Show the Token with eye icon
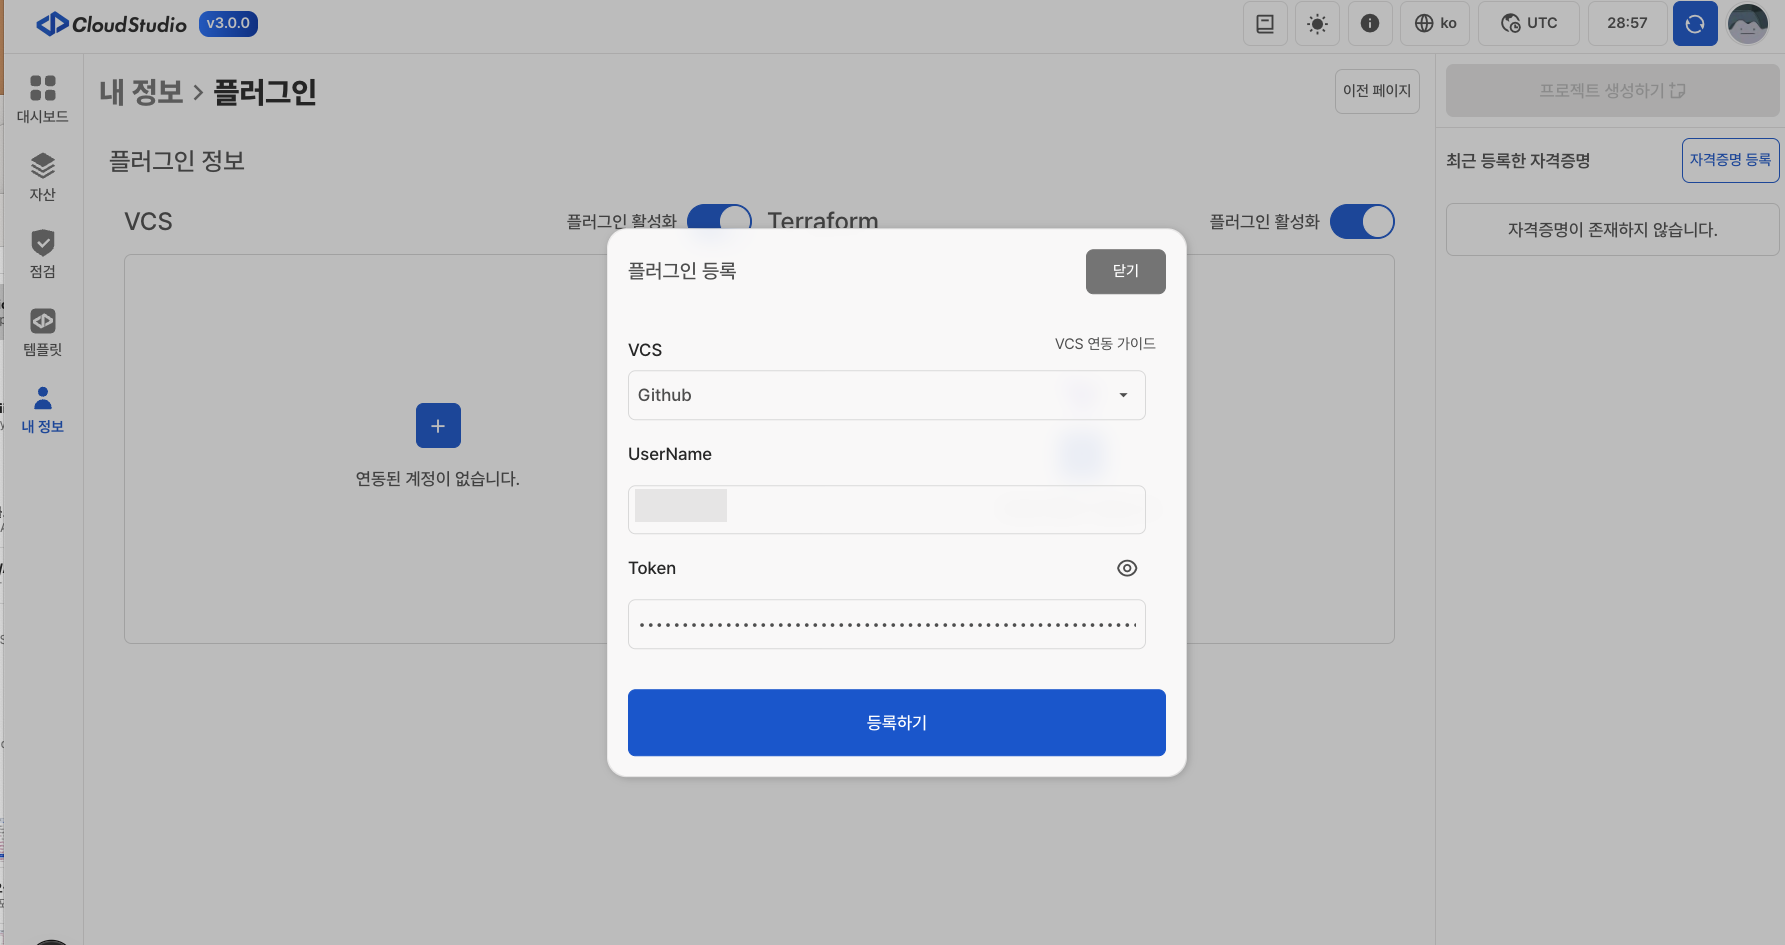The image size is (1785, 945). click(1127, 568)
